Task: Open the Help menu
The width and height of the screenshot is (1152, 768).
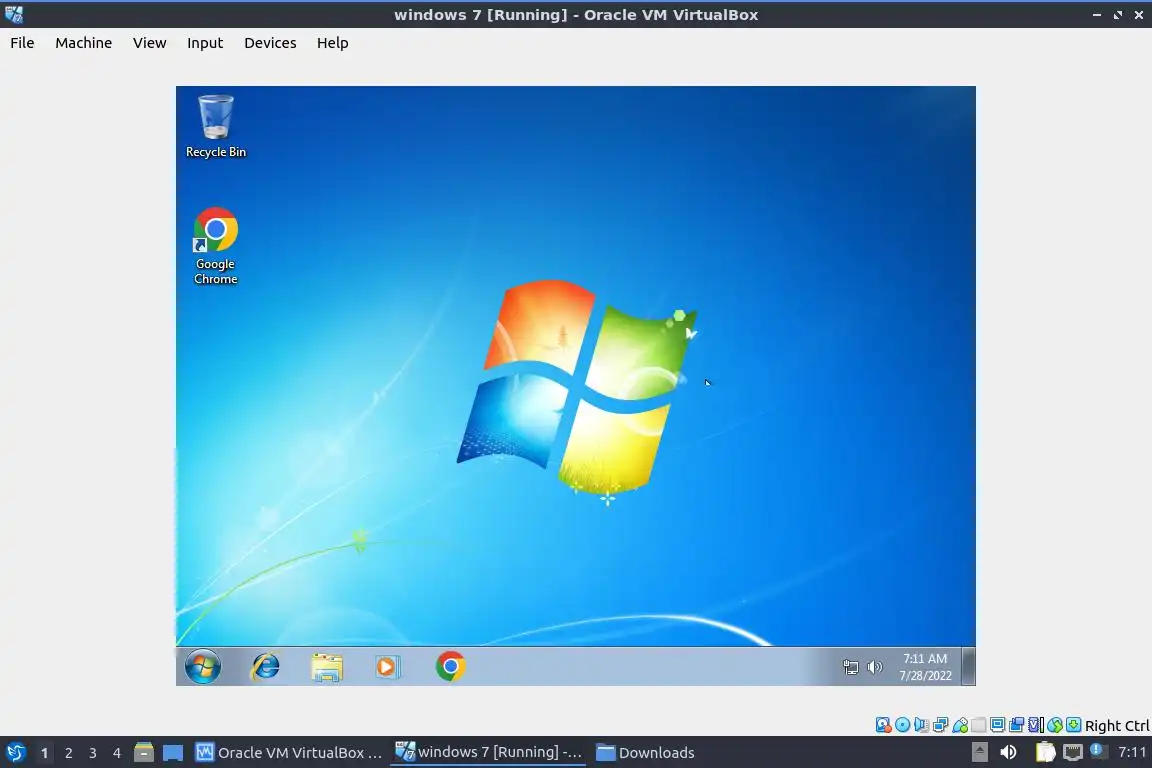Action: click(333, 43)
